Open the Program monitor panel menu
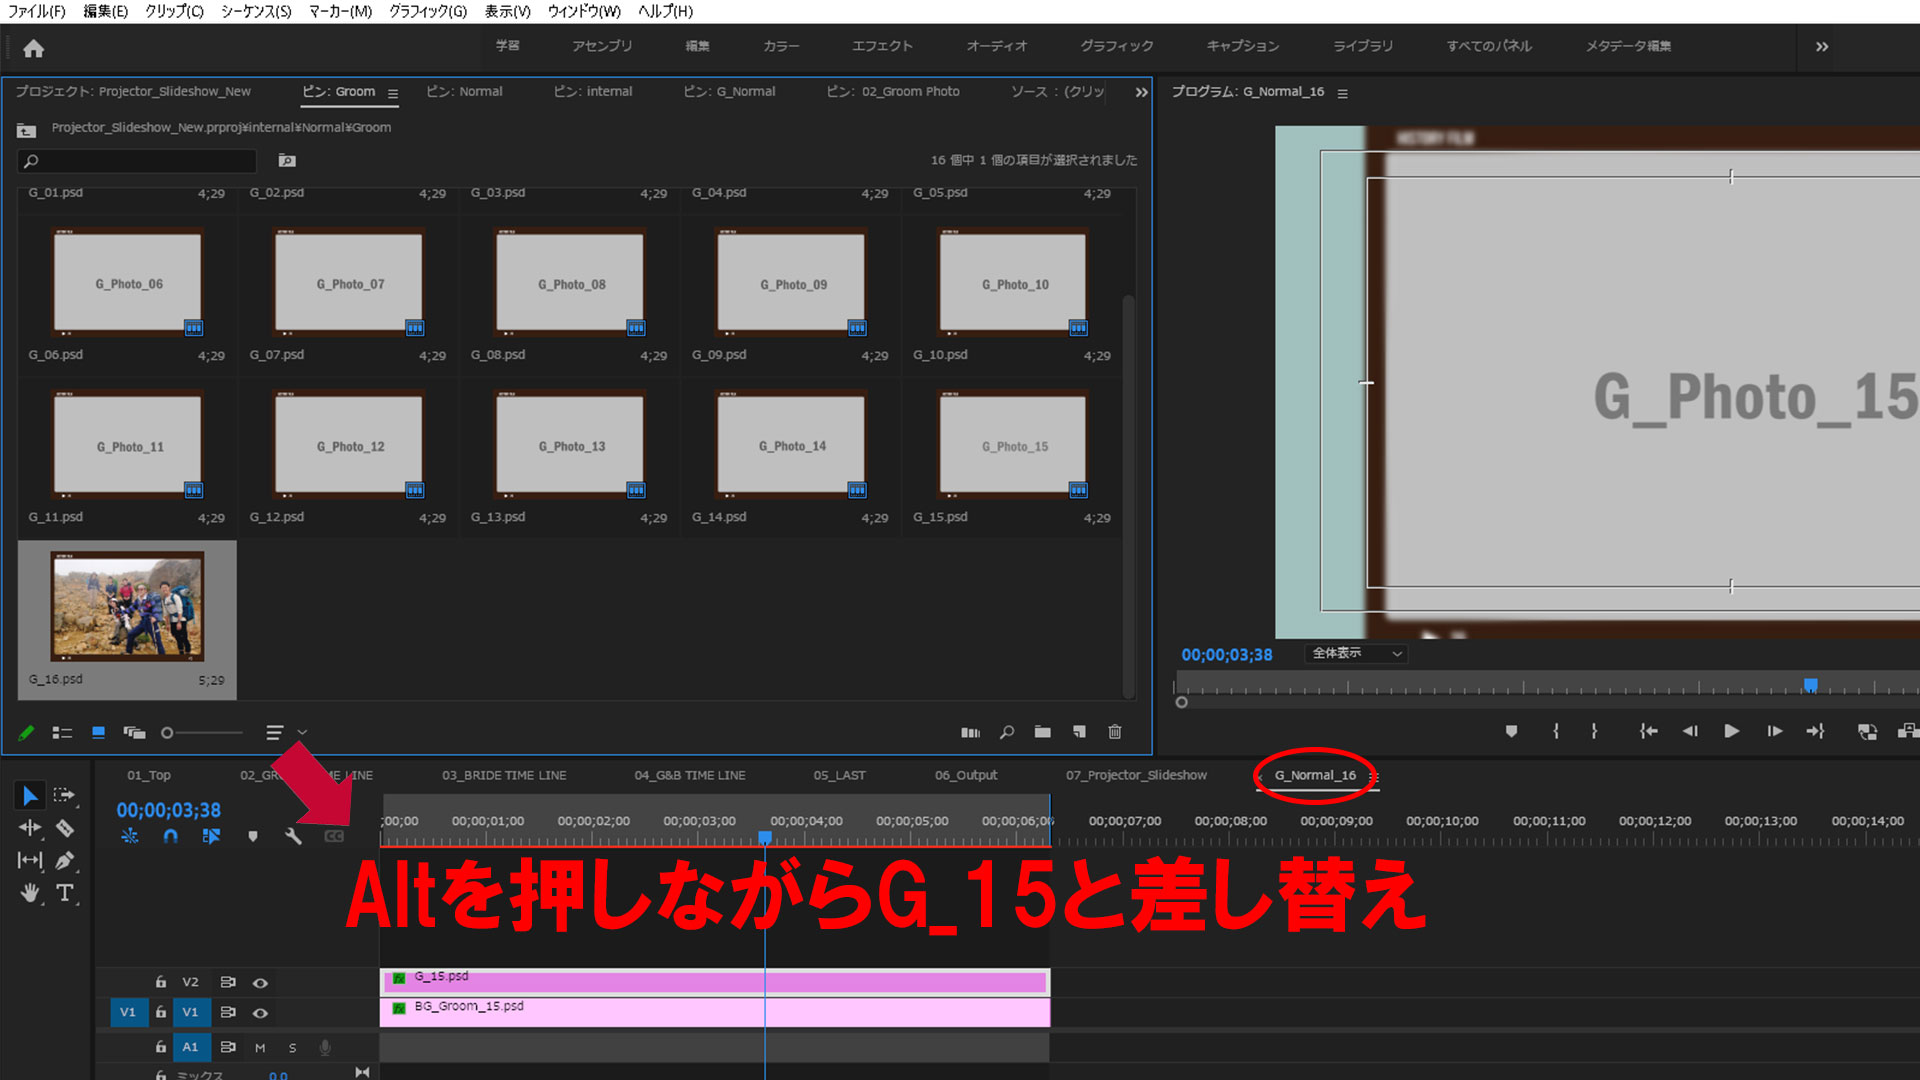The height and width of the screenshot is (1080, 1920). tap(1342, 93)
